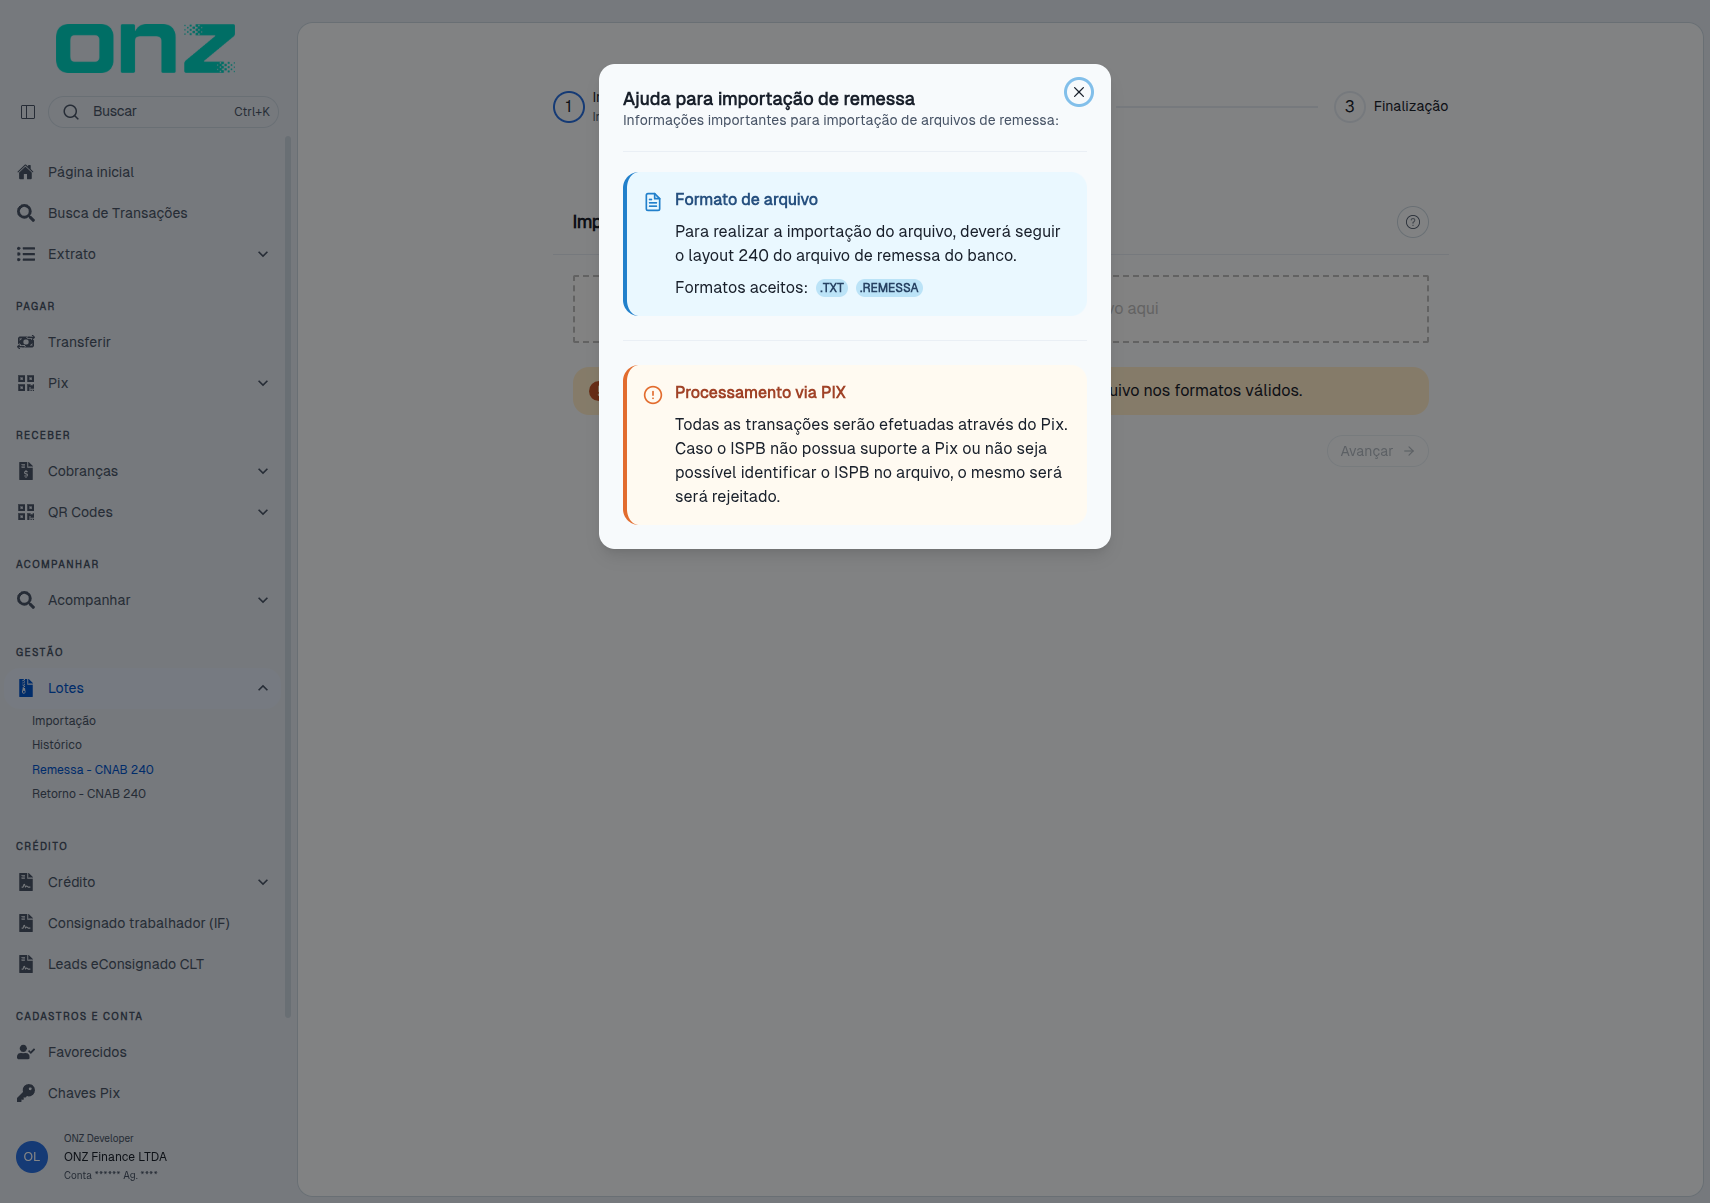Click the Favorecidos user icon
Image resolution: width=1710 pixels, height=1203 pixels.
[26, 1052]
